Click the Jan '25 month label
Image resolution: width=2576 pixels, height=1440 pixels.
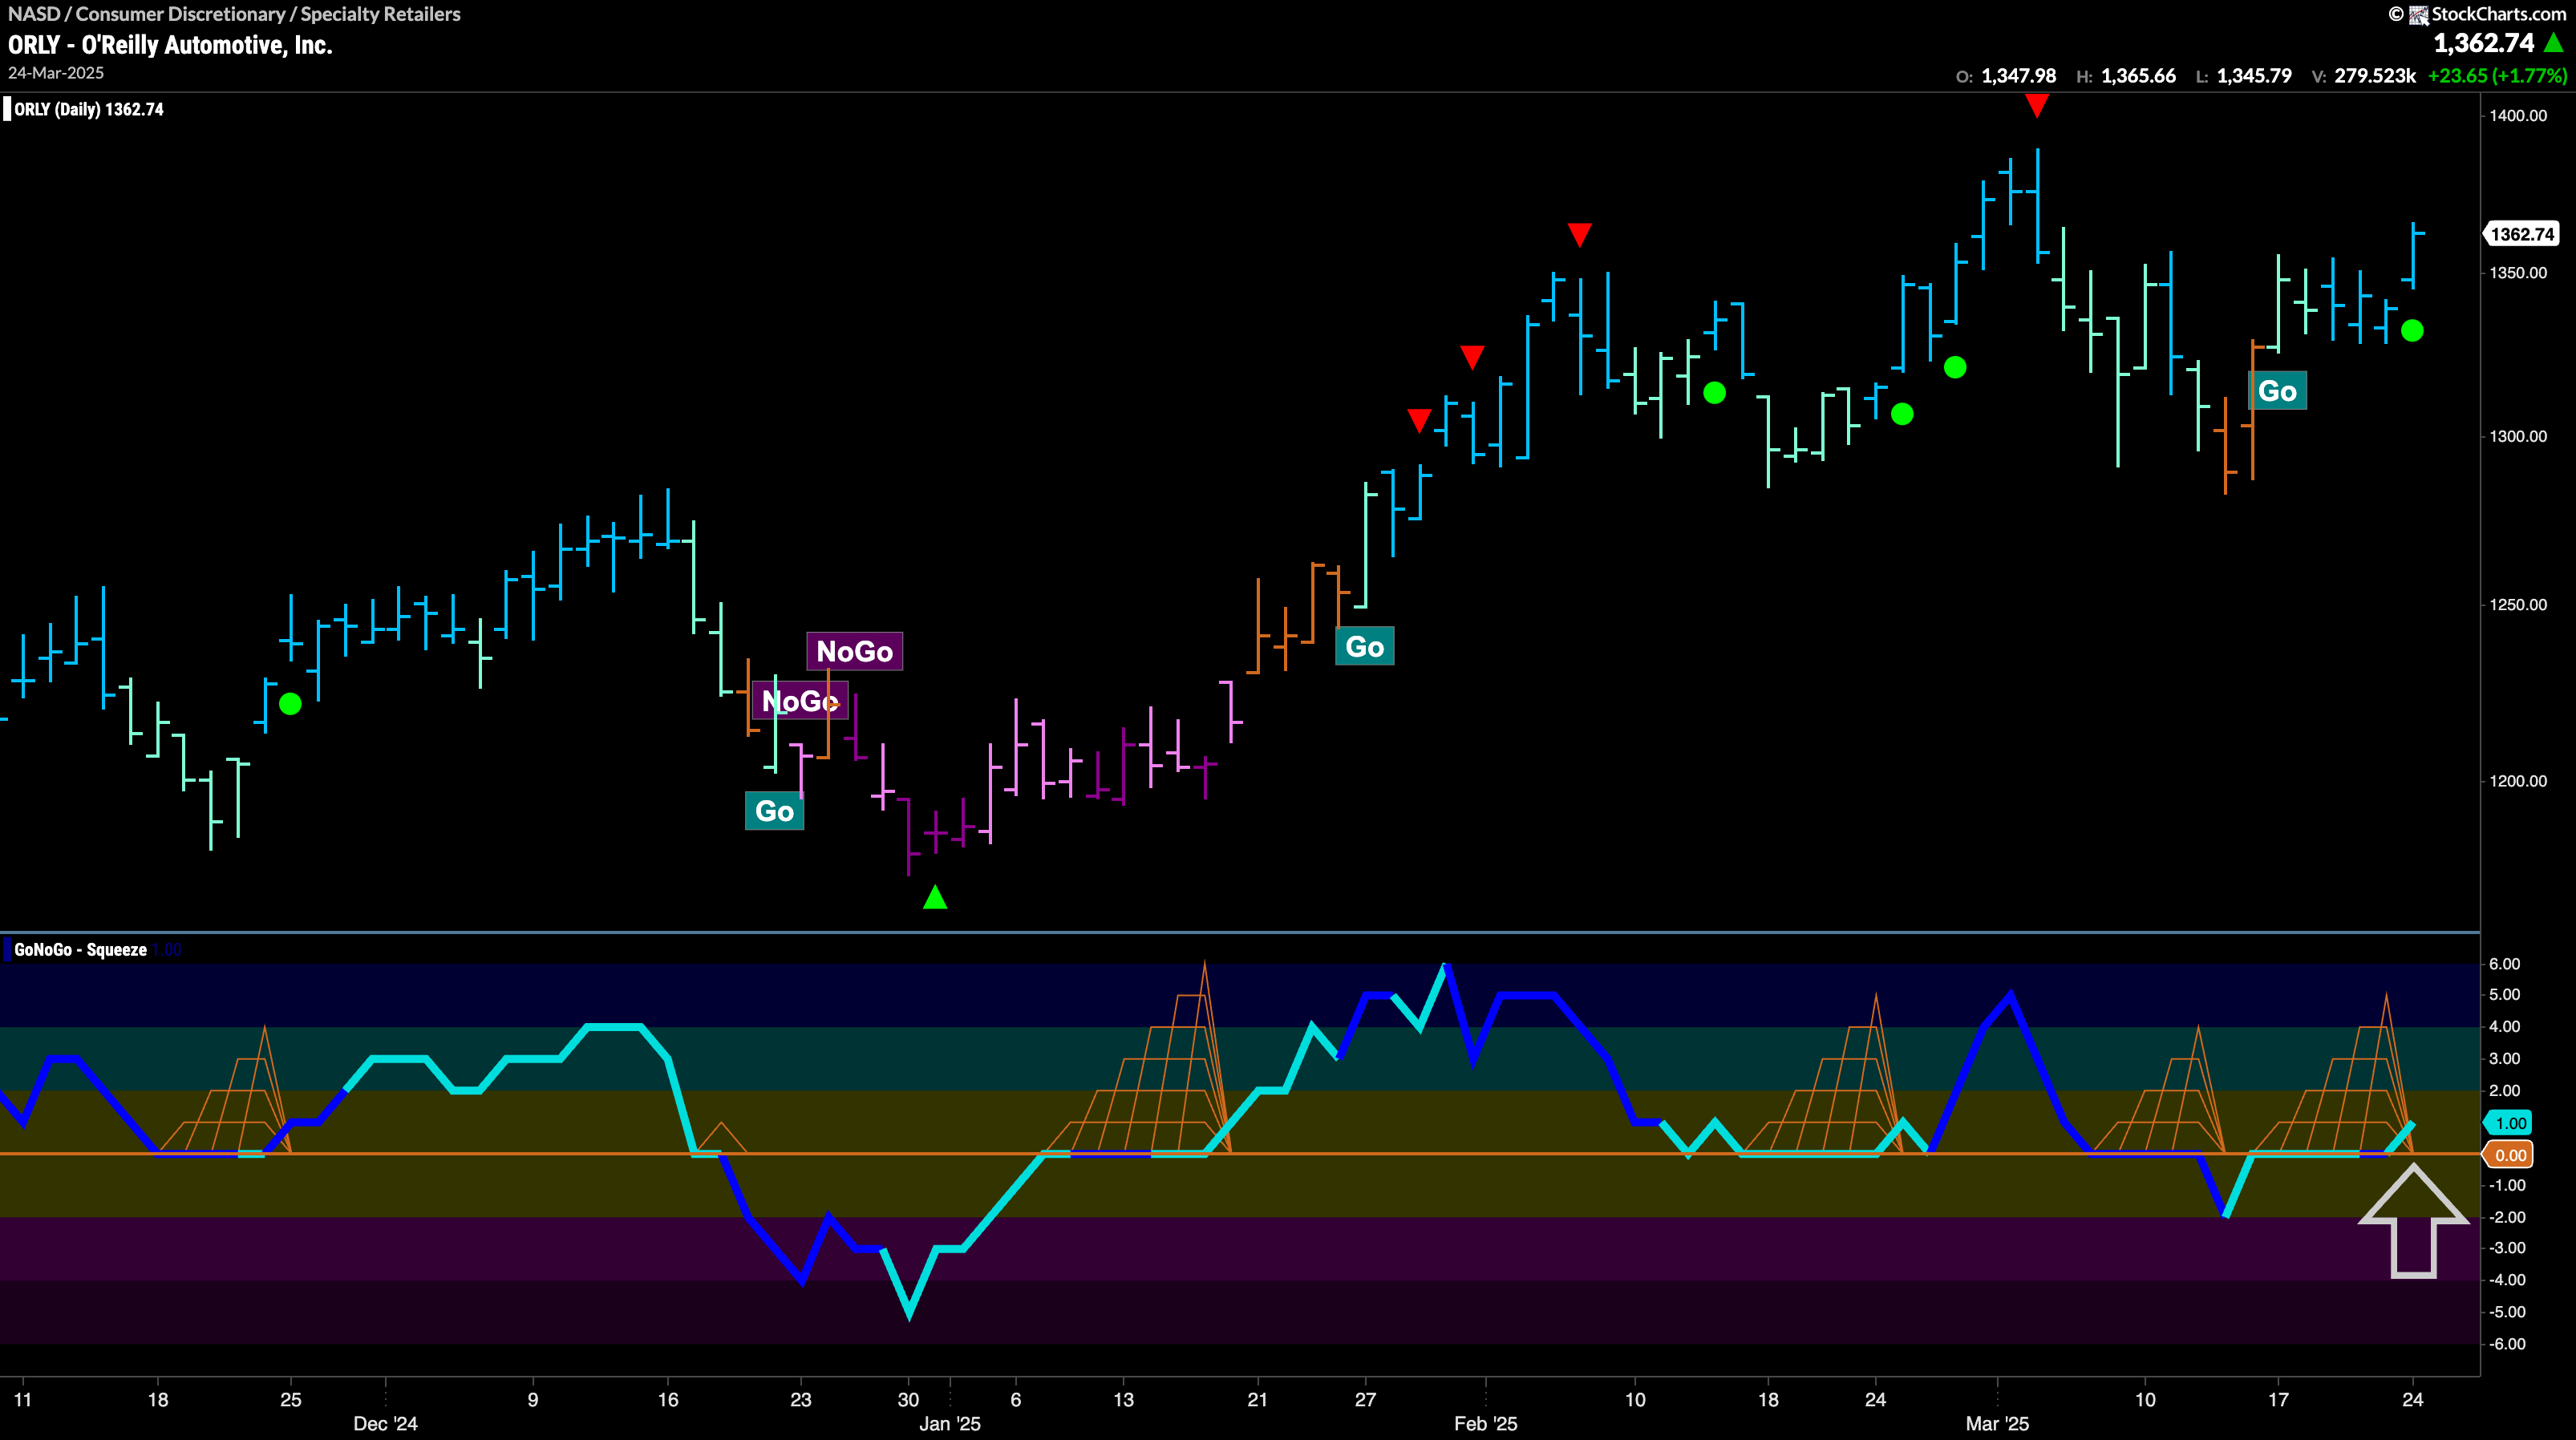(x=950, y=1424)
